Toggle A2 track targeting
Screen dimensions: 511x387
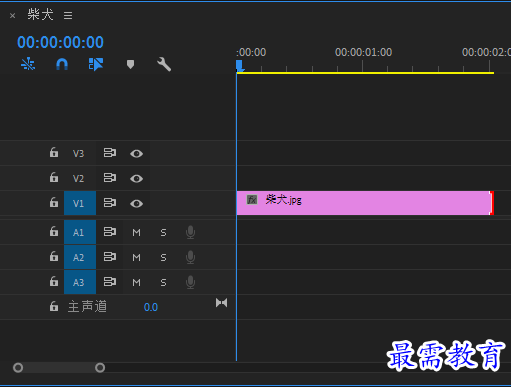coord(80,257)
